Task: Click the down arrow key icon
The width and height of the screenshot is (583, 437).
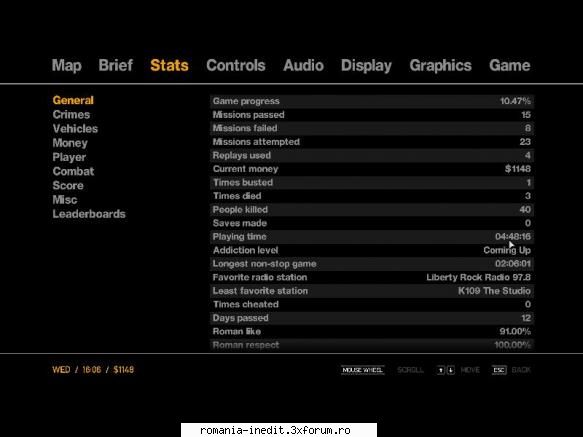Action: 451,370
